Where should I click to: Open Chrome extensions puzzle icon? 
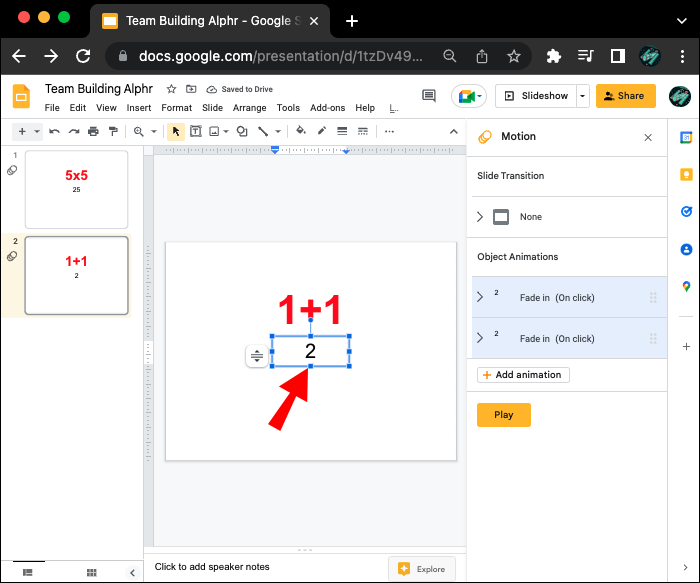pyautogui.click(x=554, y=56)
